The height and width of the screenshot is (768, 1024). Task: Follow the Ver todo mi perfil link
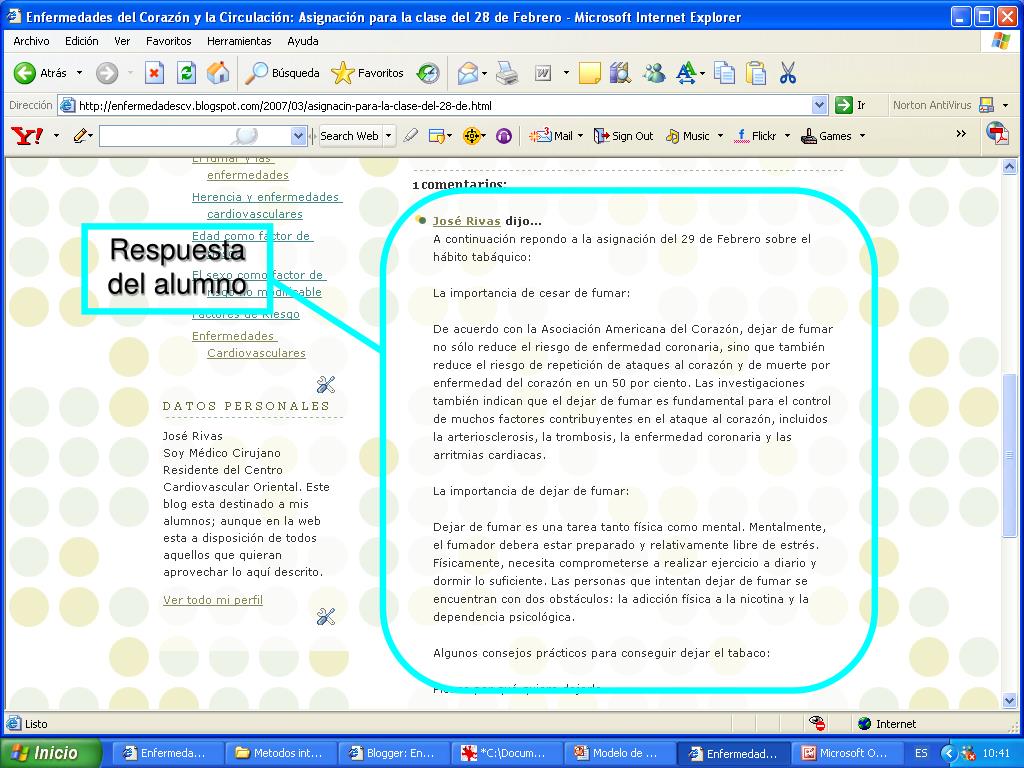point(213,600)
